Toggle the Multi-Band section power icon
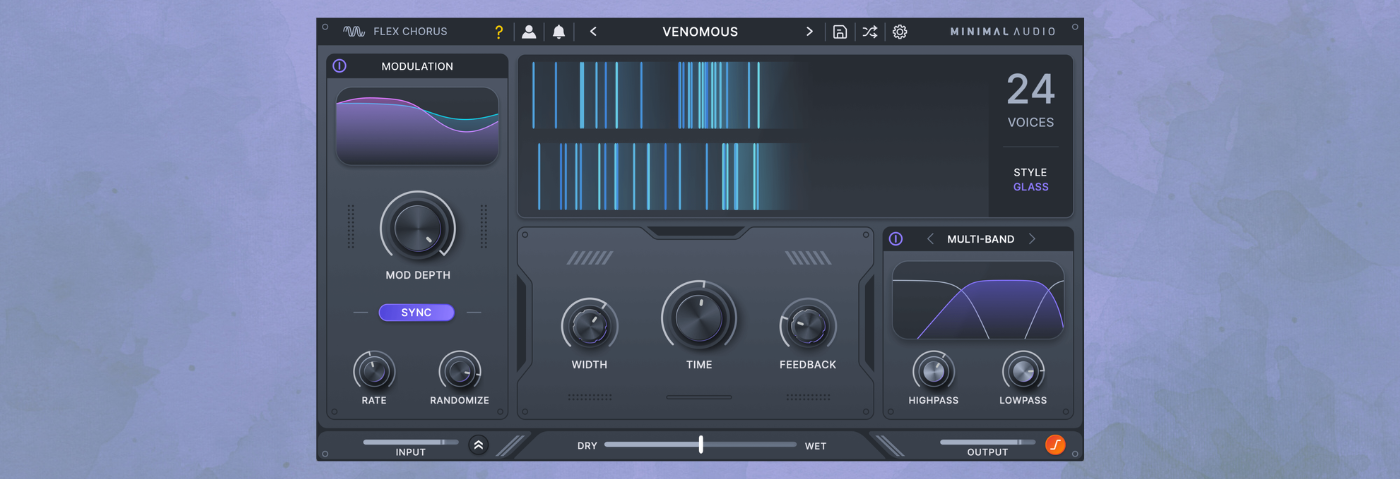Image resolution: width=1400 pixels, height=479 pixels. 896,239
